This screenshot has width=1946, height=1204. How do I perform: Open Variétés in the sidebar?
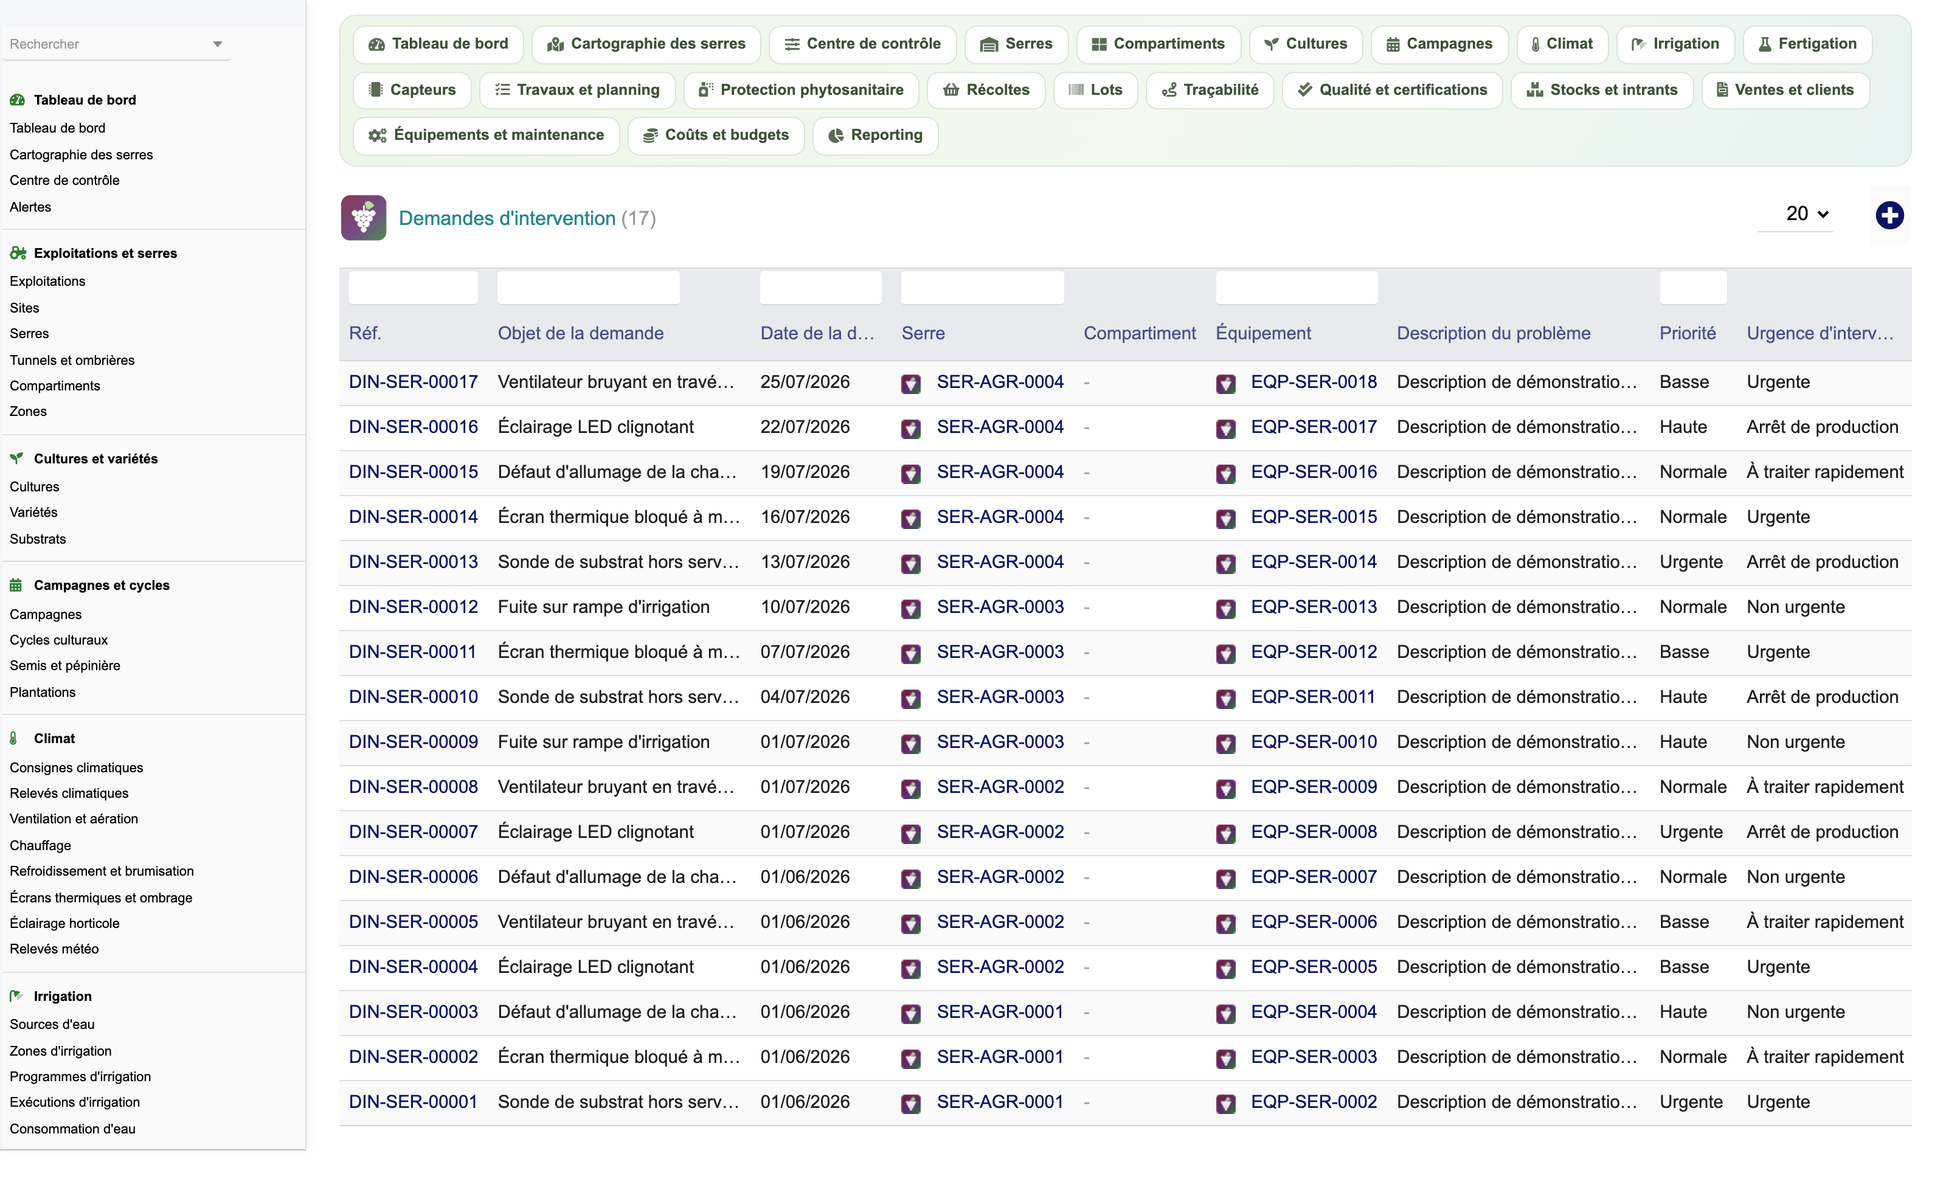point(33,512)
